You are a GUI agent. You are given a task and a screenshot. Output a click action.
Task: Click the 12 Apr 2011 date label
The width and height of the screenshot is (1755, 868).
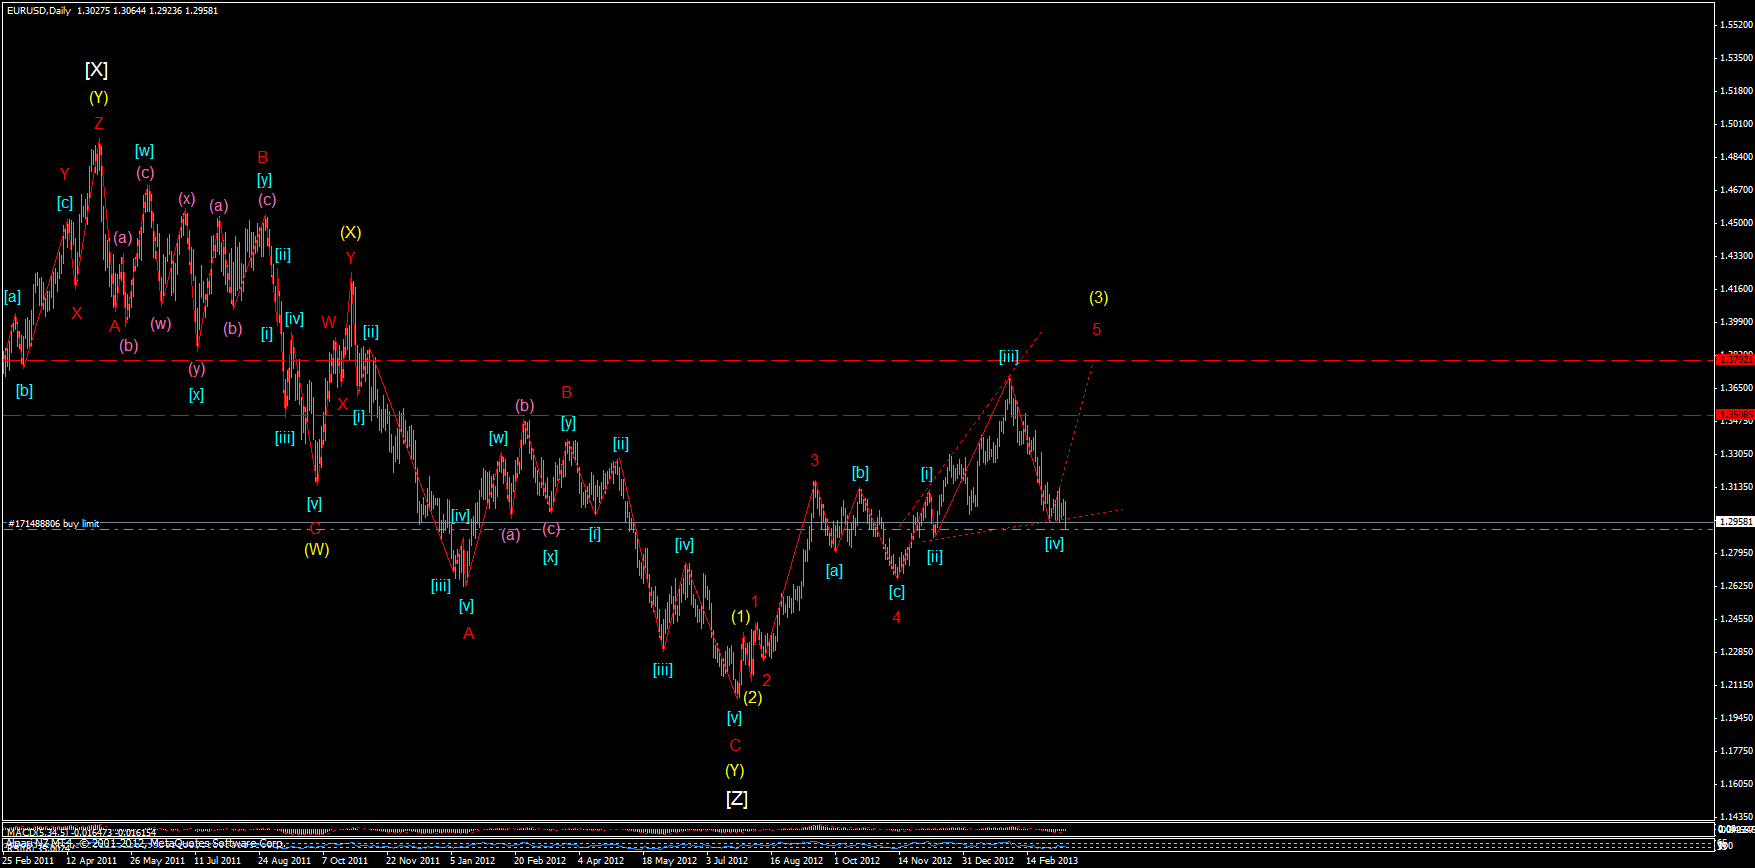tap(92, 861)
